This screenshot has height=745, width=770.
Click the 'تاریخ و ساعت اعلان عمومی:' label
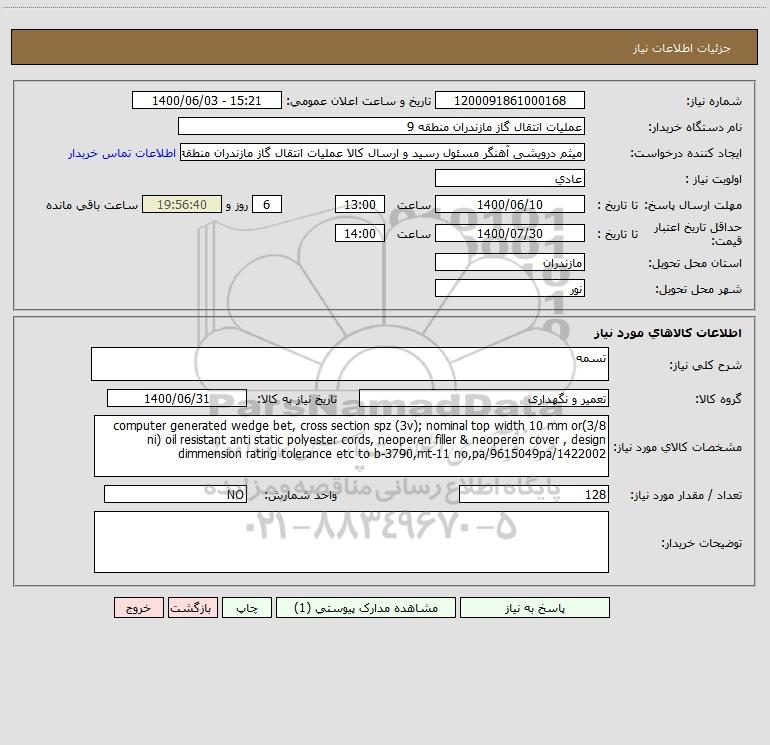click(x=359, y=101)
